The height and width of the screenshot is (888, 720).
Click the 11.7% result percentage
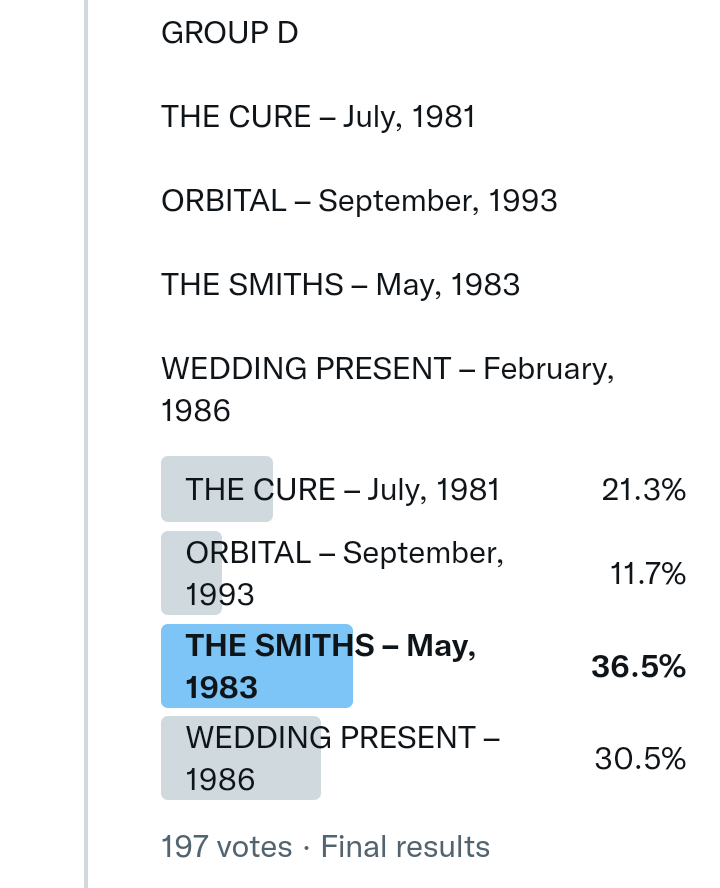tap(647, 574)
